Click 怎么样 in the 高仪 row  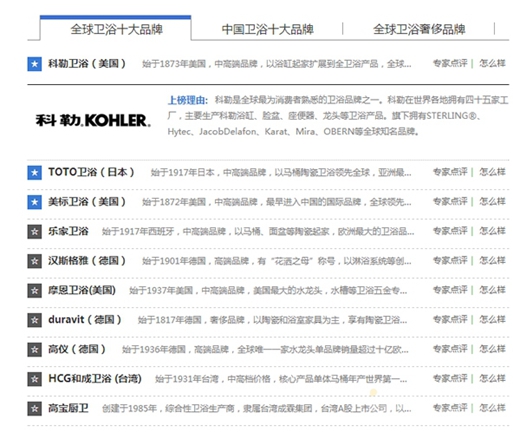pos(492,349)
